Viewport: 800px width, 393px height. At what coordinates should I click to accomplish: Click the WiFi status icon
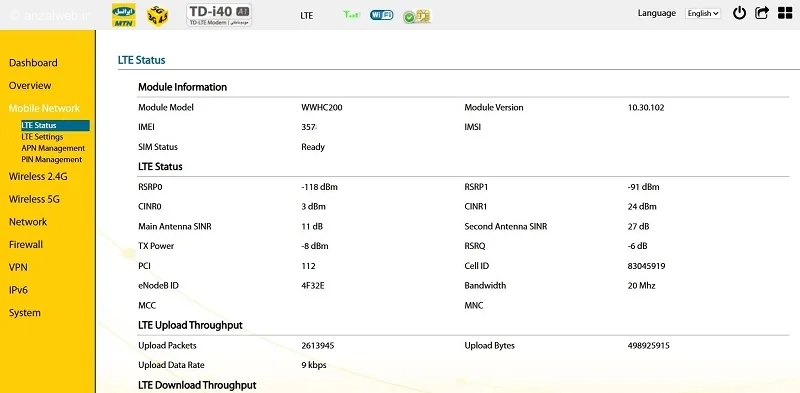coord(382,15)
